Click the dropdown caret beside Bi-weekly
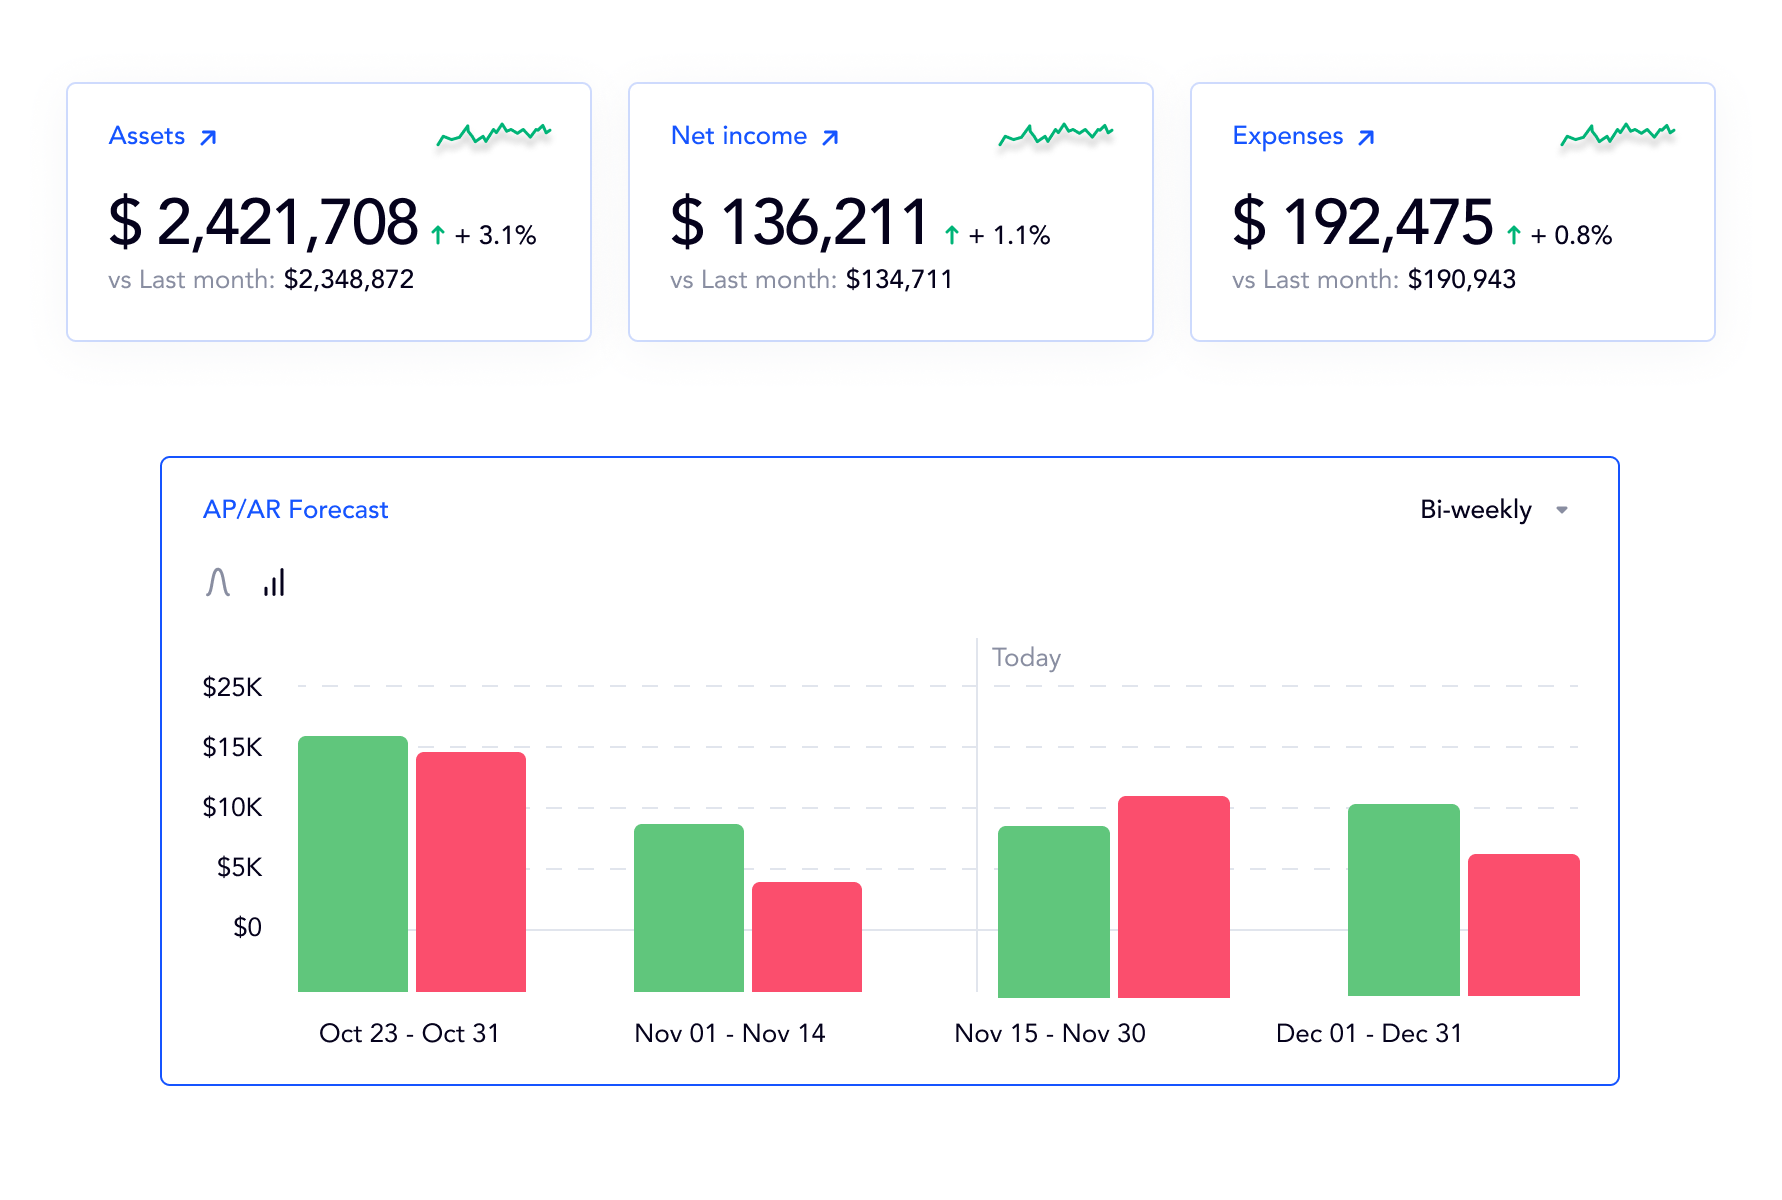This screenshot has height=1200, width=1782. [x=1562, y=510]
